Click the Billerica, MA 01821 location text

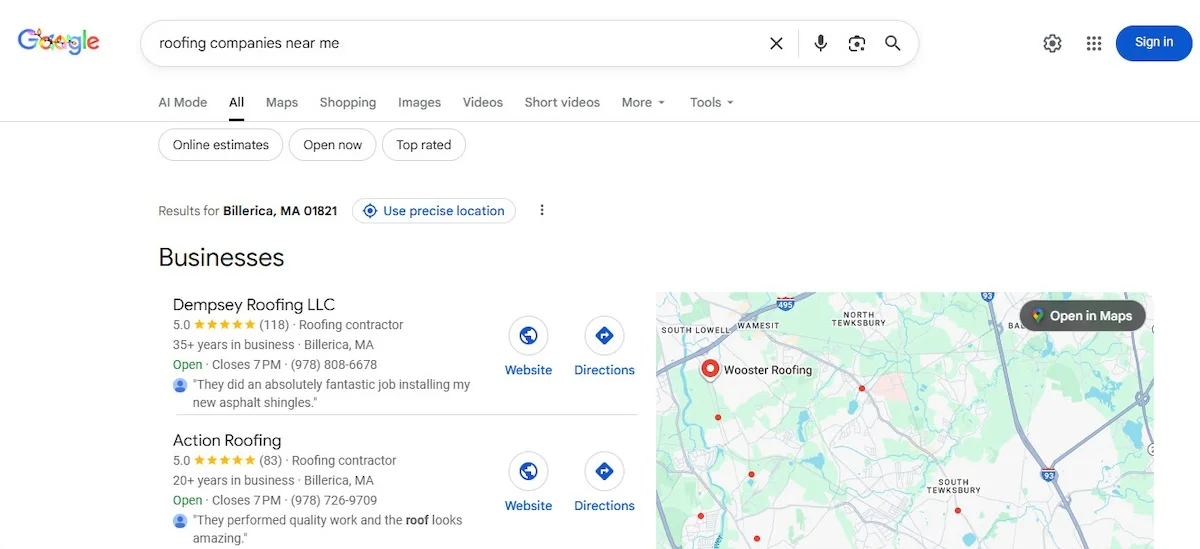pos(280,211)
